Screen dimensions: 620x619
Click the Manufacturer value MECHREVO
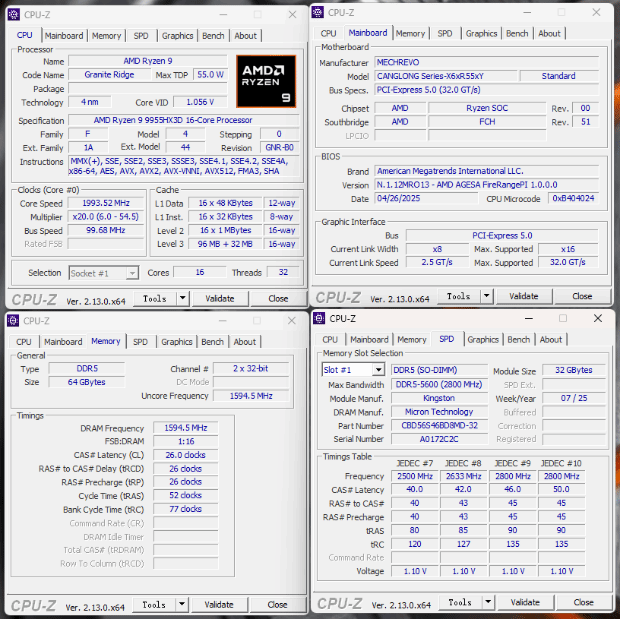486,62
